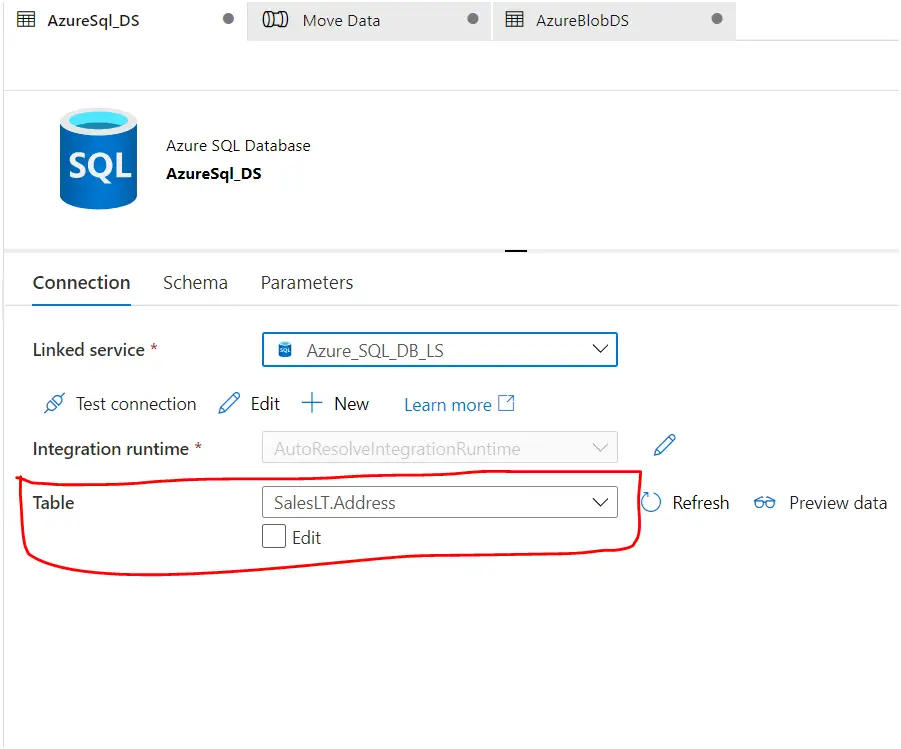Click Edit for the linked service

[x=249, y=404]
